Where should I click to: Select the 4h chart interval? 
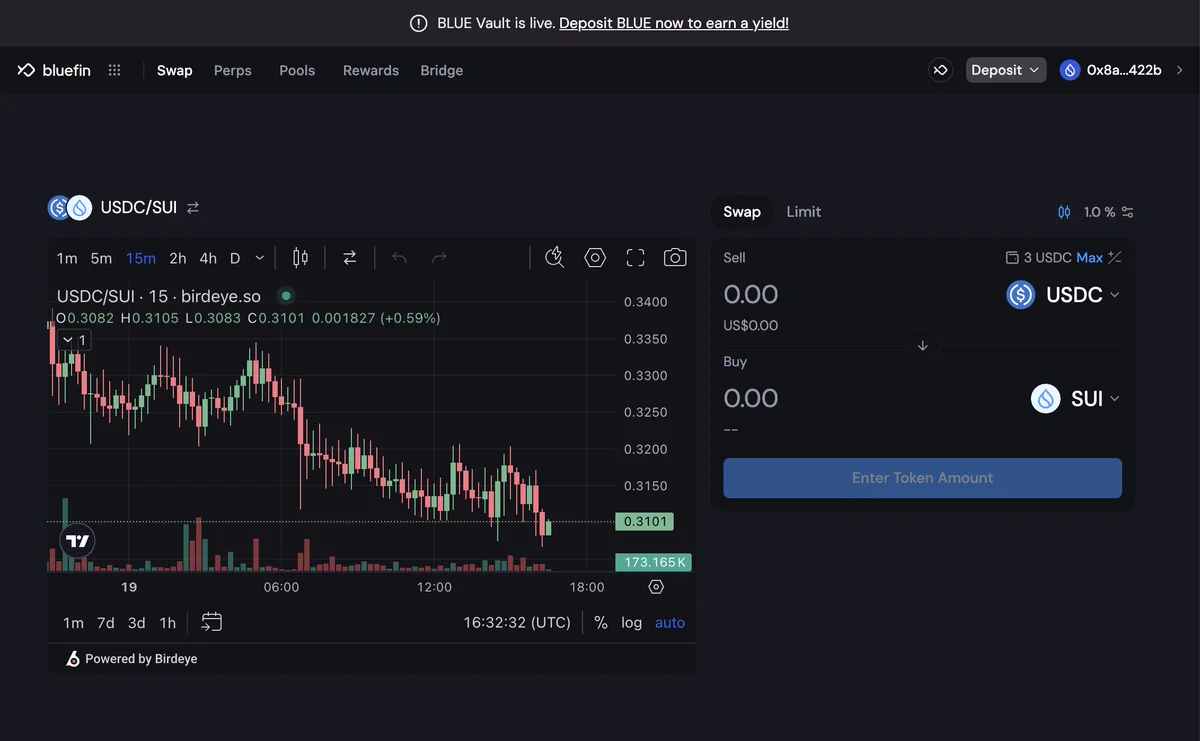click(208, 258)
